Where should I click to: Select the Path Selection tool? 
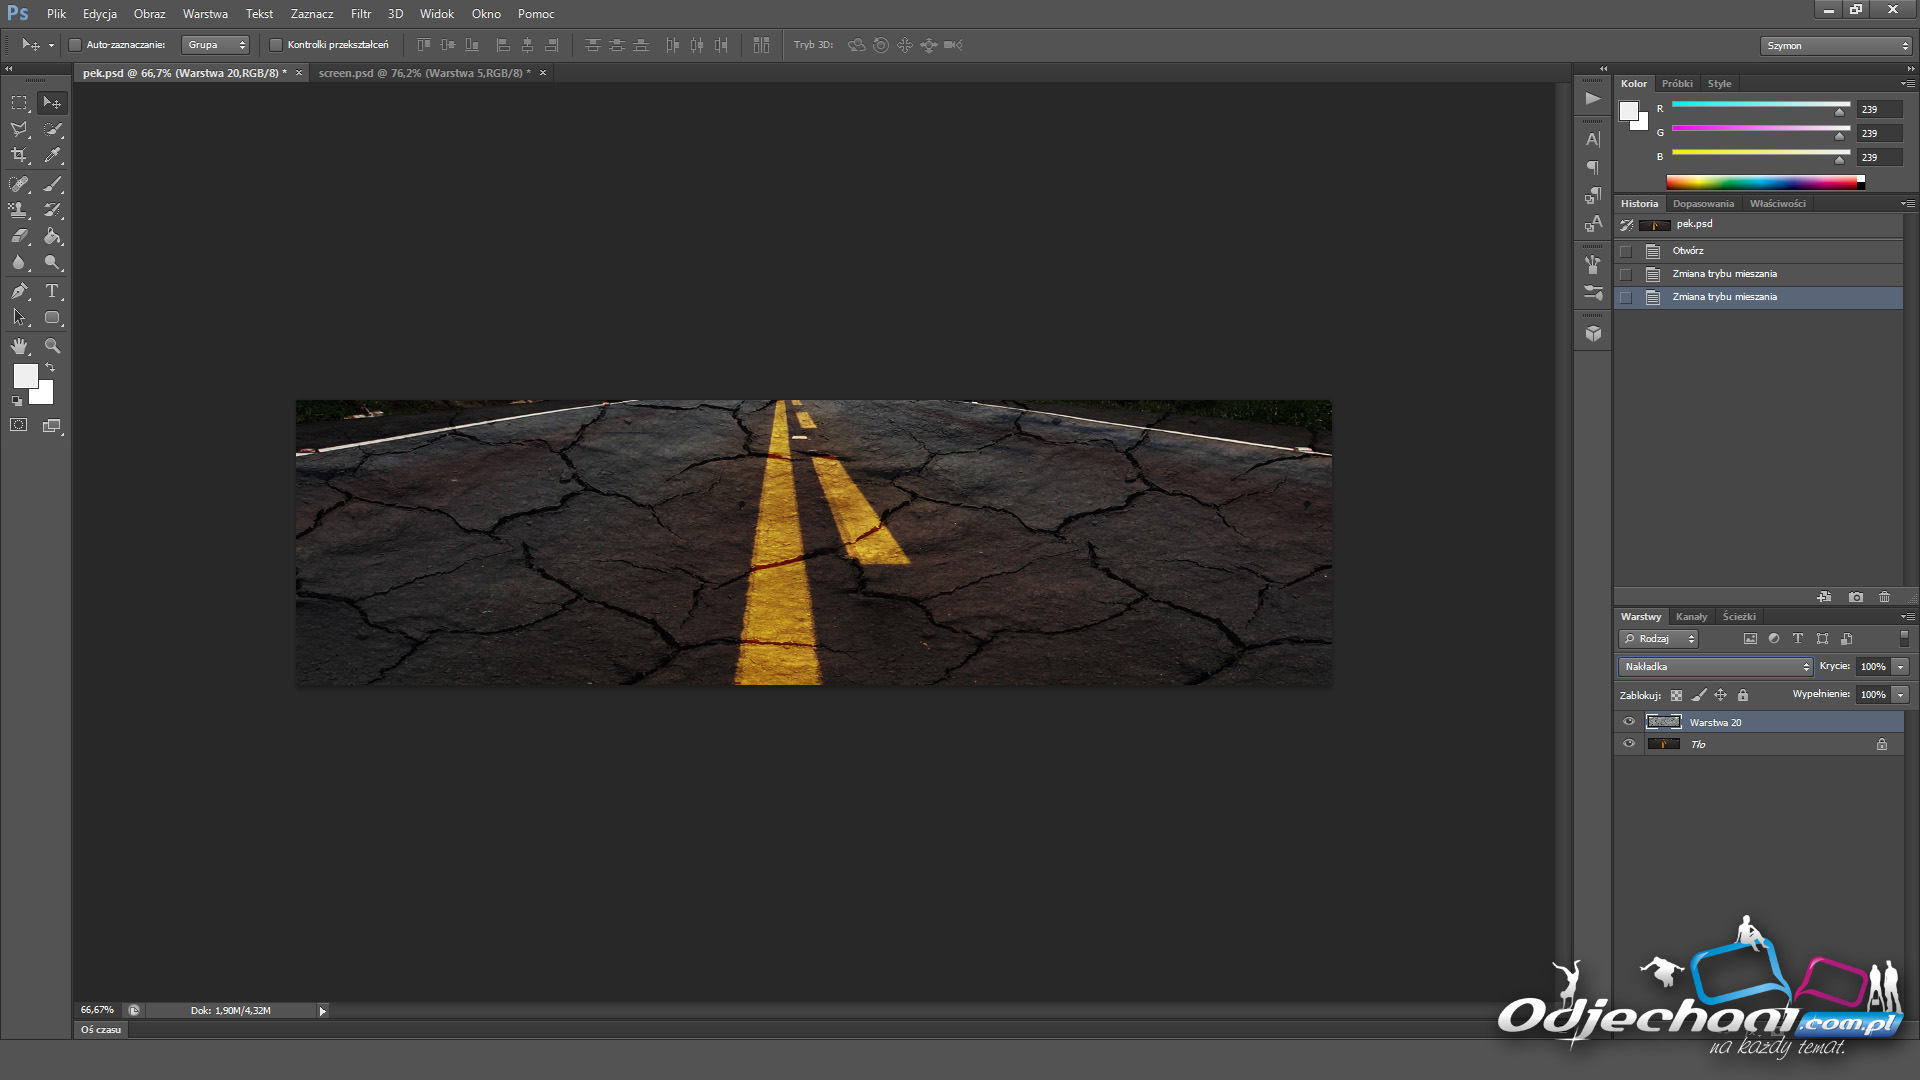coord(19,317)
